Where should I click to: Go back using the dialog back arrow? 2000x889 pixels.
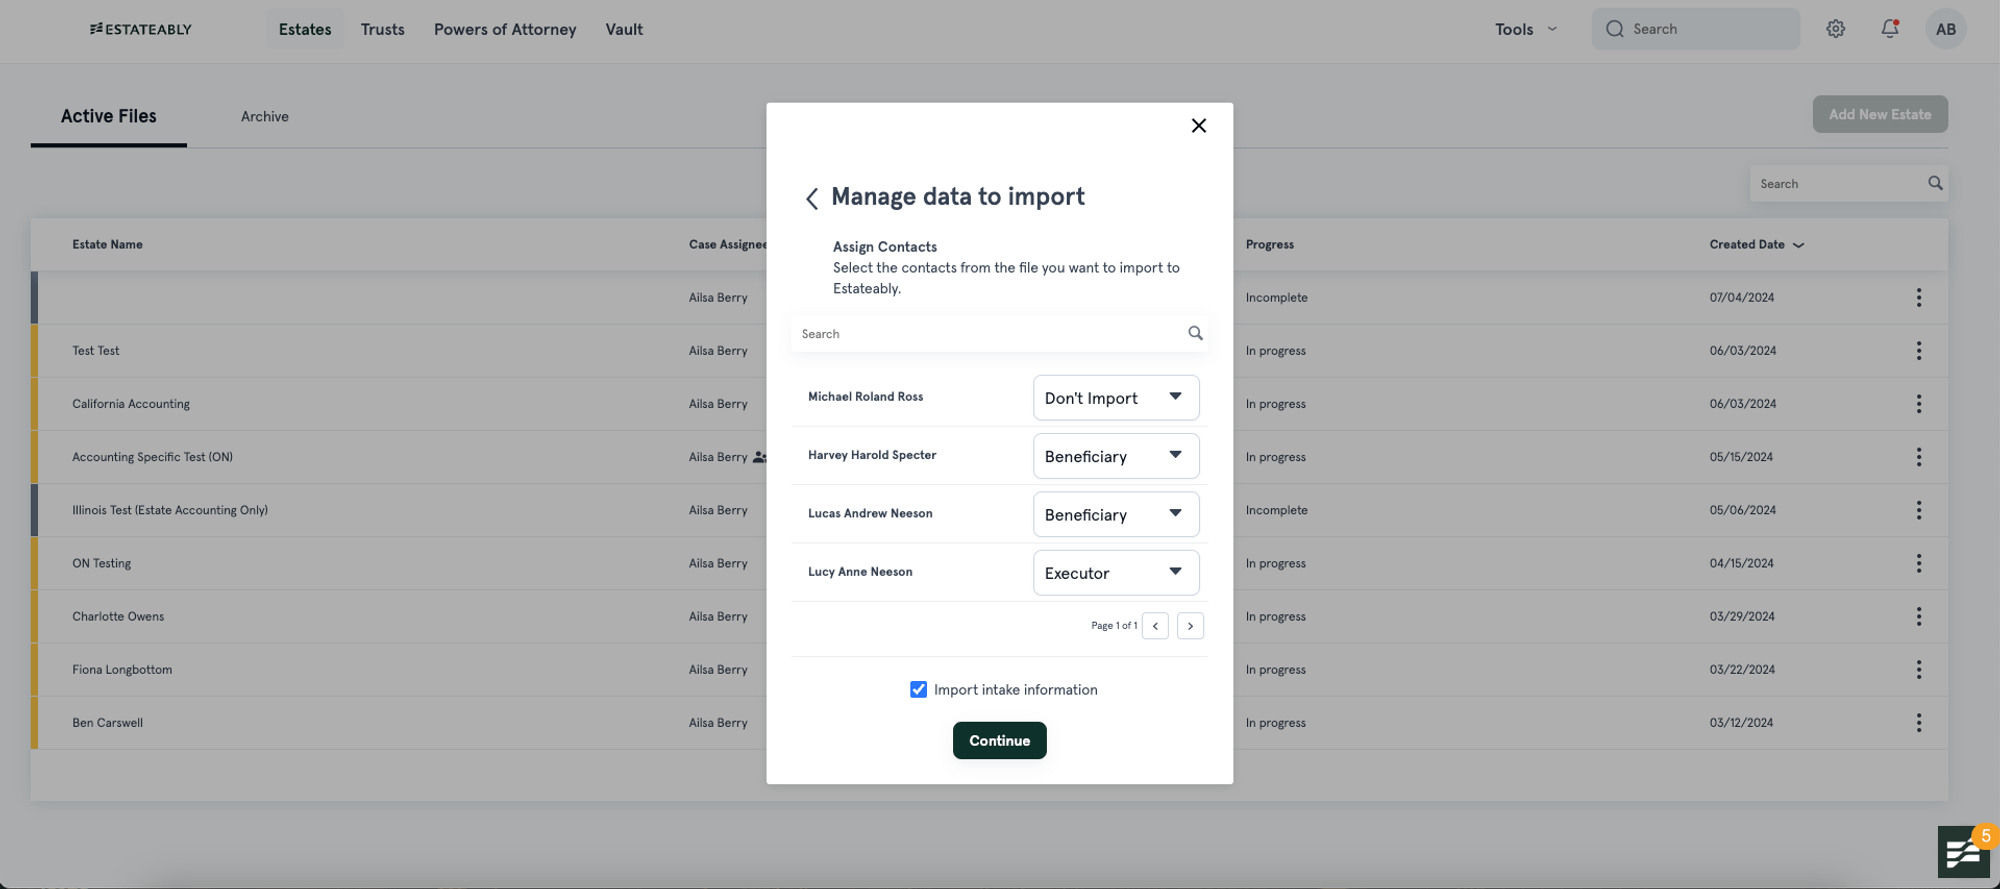812,198
